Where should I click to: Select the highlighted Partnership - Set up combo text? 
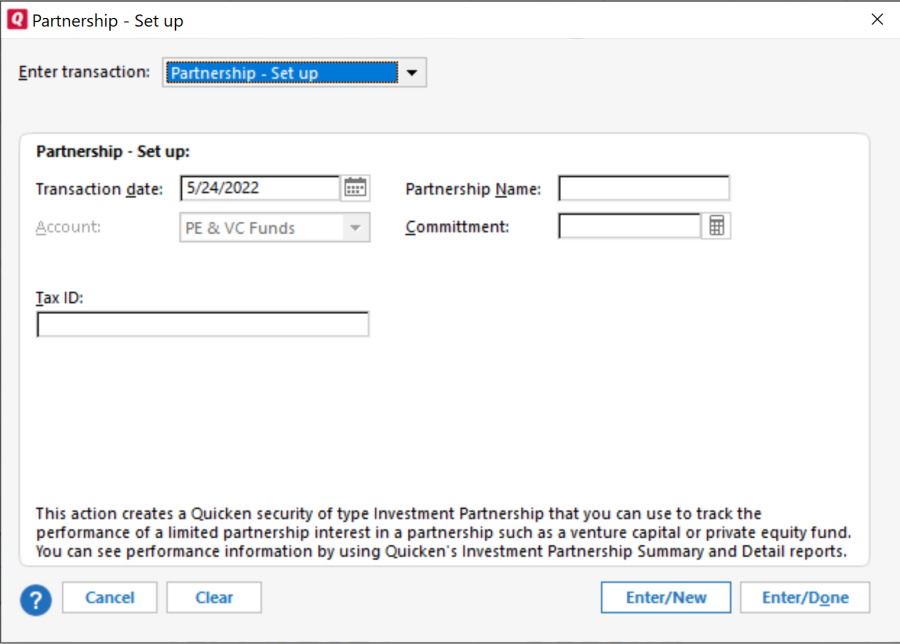point(280,73)
